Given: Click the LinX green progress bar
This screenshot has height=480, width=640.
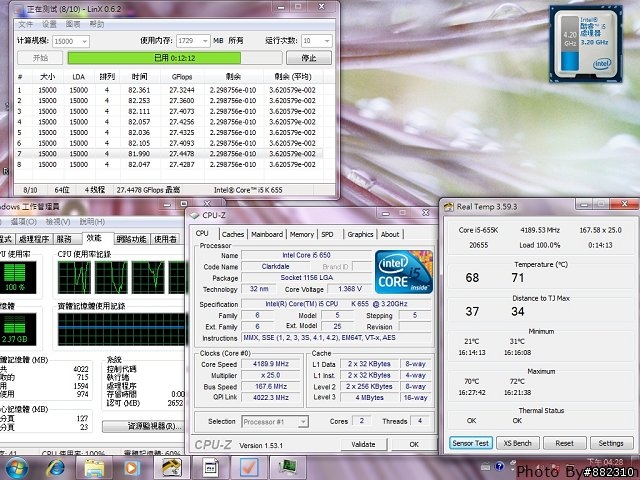Looking at the screenshot, I should 175,58.
